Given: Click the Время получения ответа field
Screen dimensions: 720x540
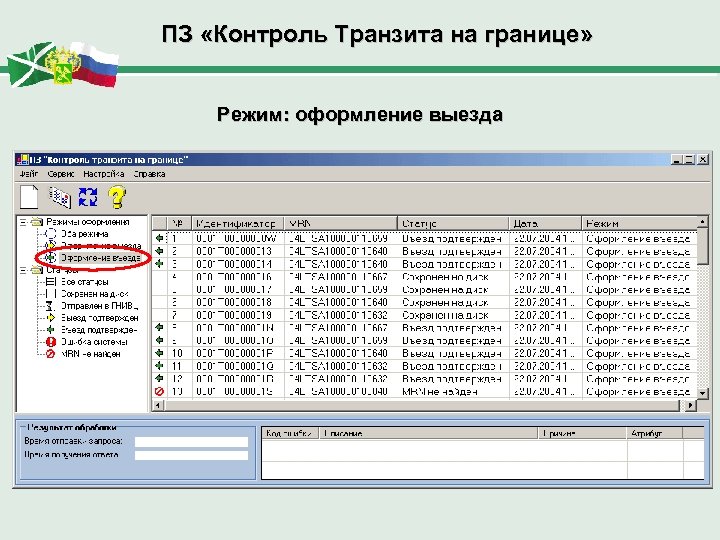Looking at the screenshot, I should point(191,456).
